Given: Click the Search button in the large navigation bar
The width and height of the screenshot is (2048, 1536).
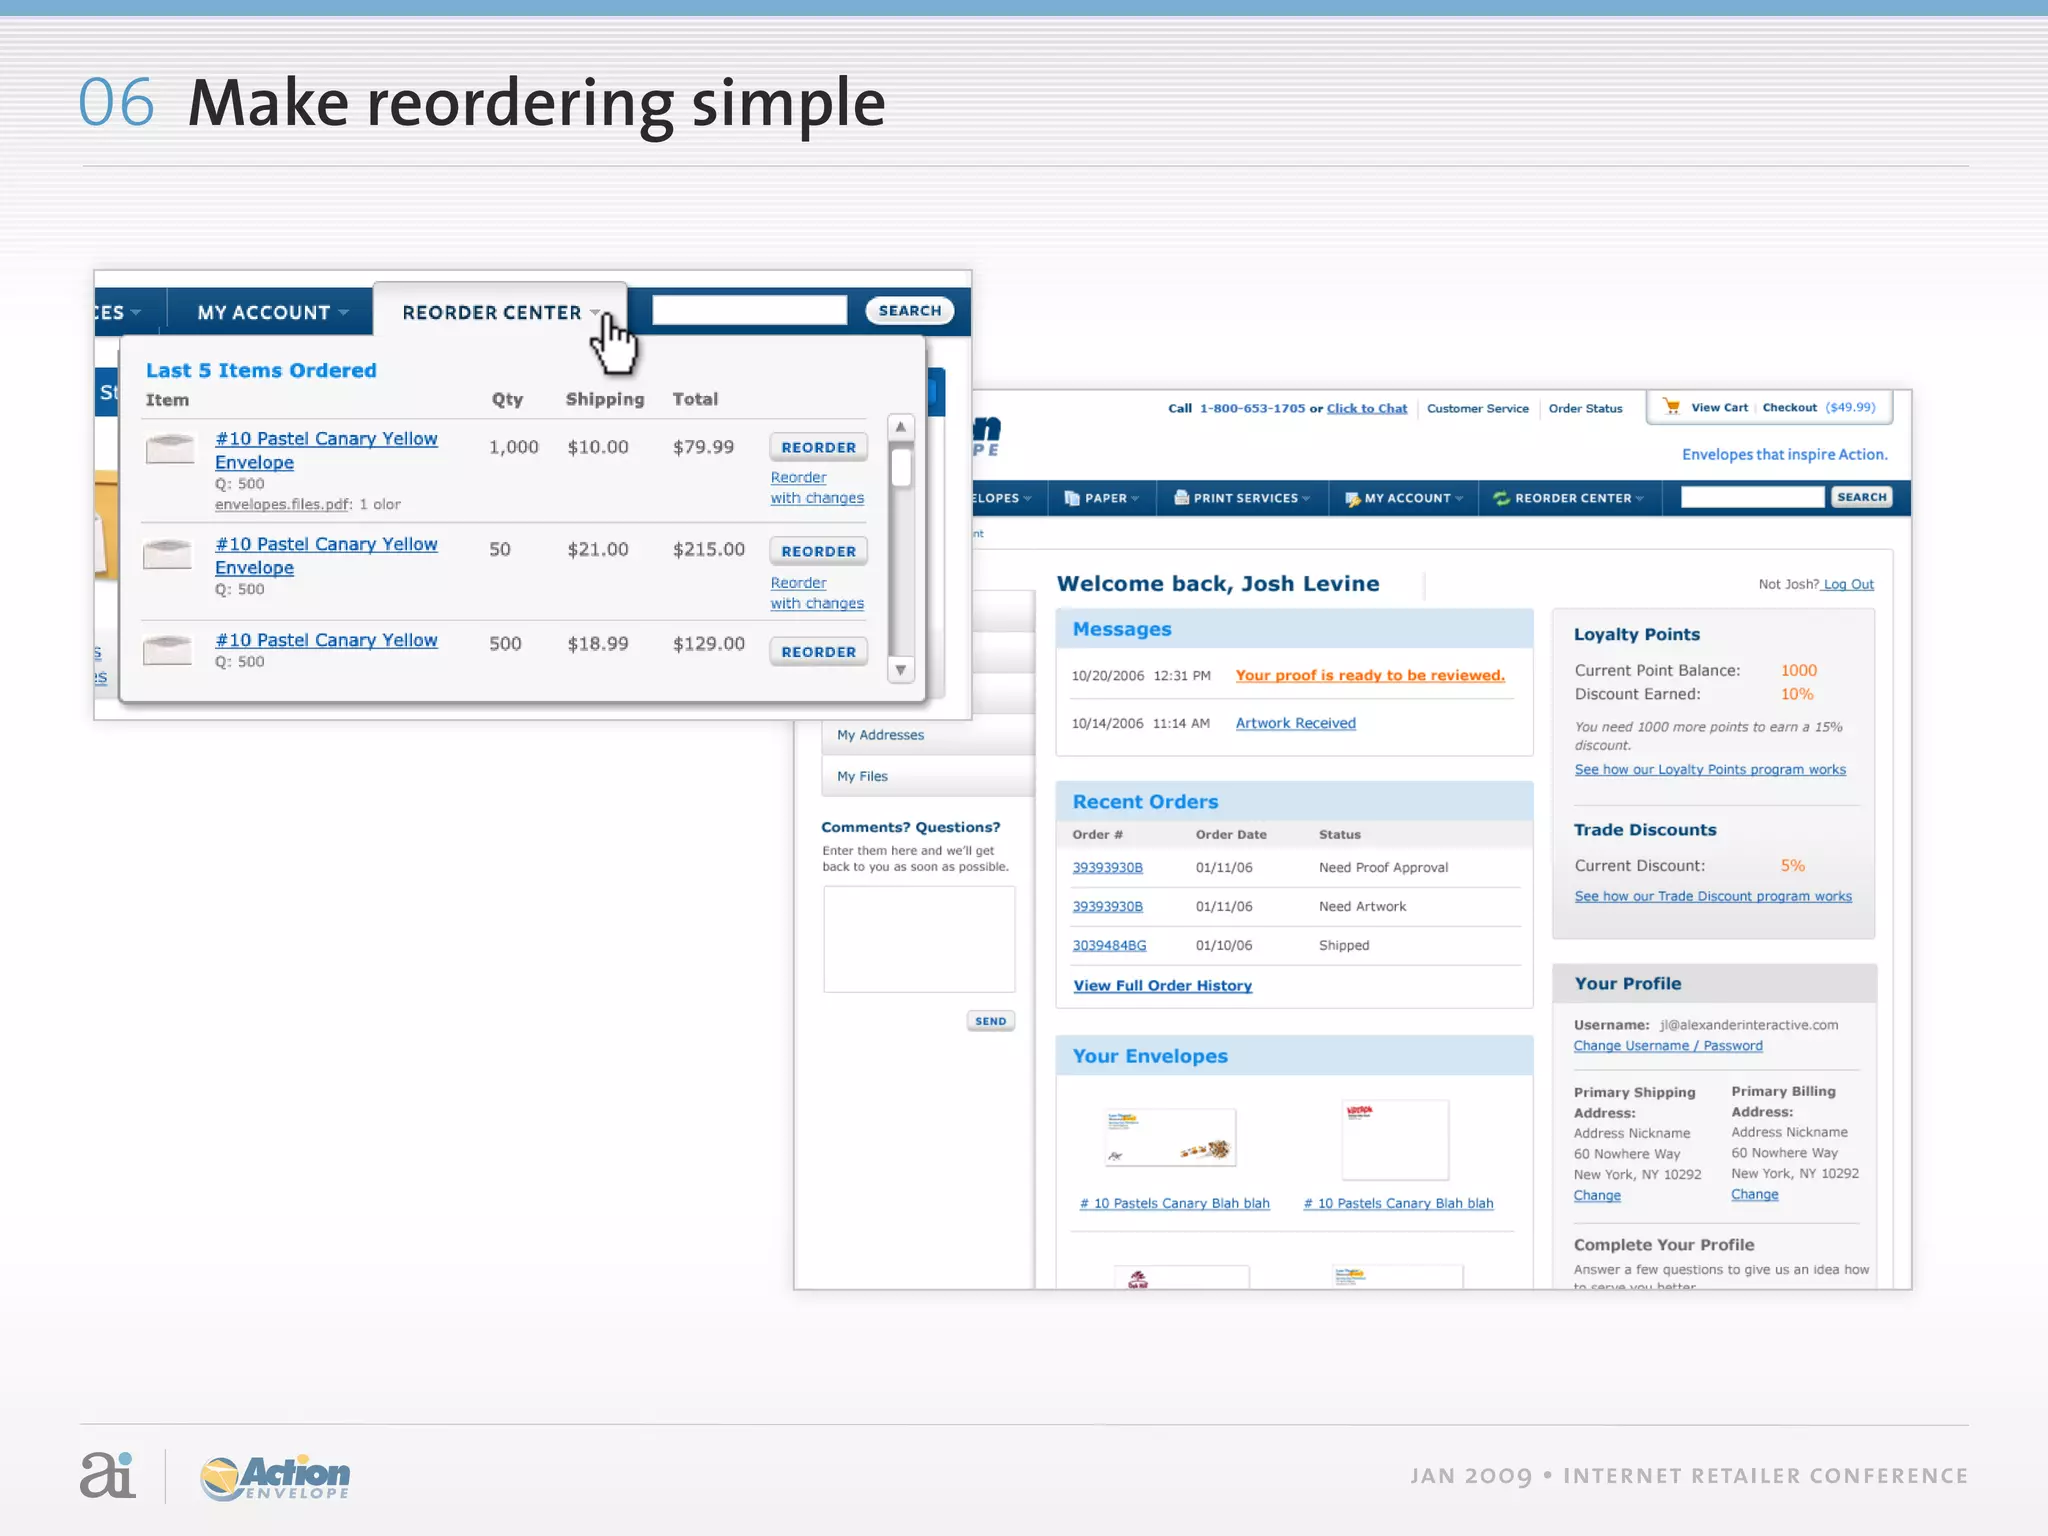Looking at the screenshot, I should tap(909, 311).
